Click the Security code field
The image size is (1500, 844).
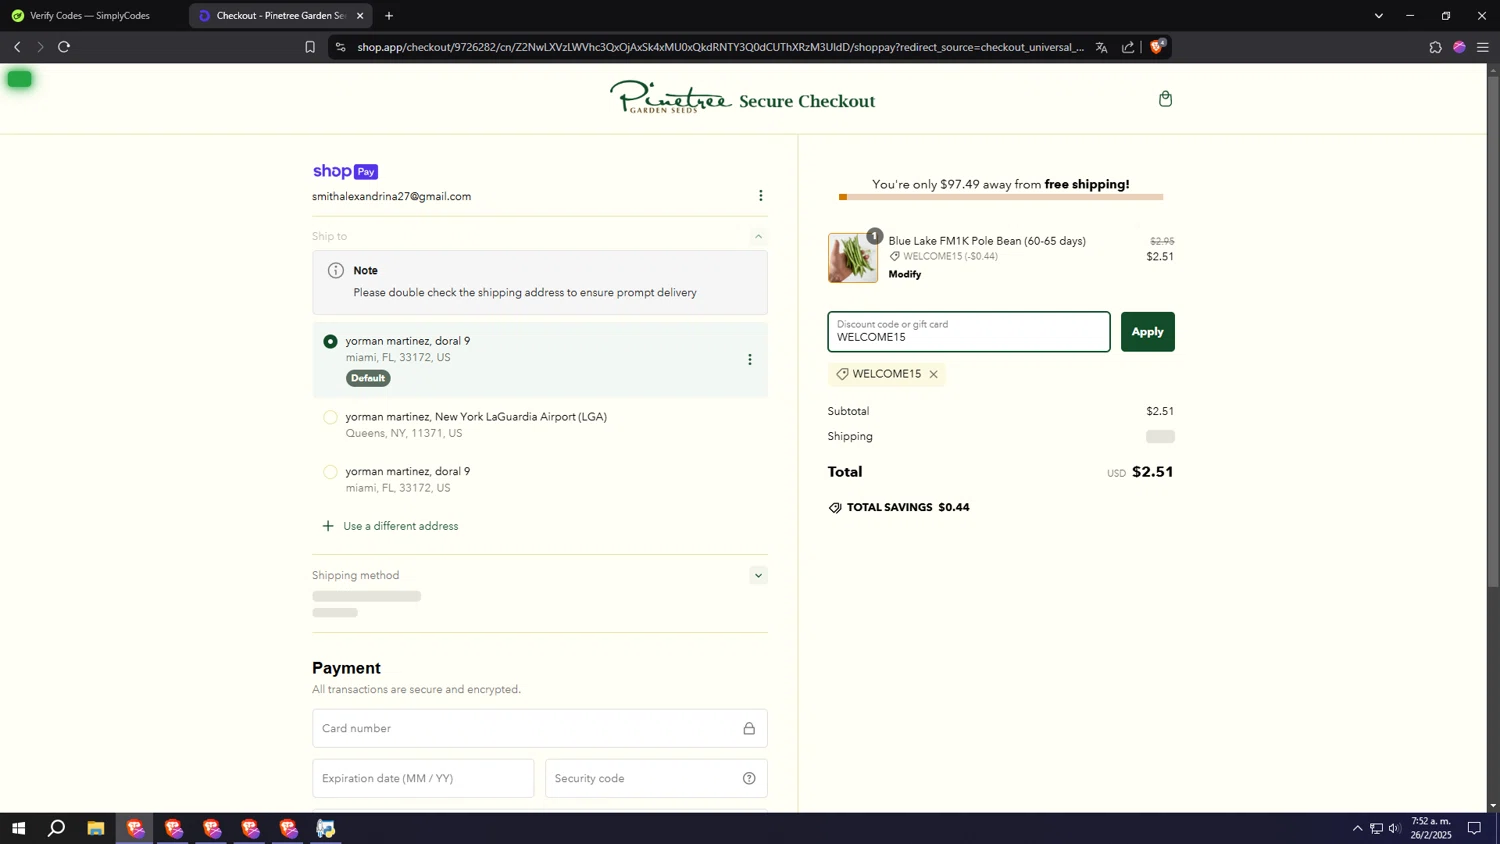pos(656,779)
